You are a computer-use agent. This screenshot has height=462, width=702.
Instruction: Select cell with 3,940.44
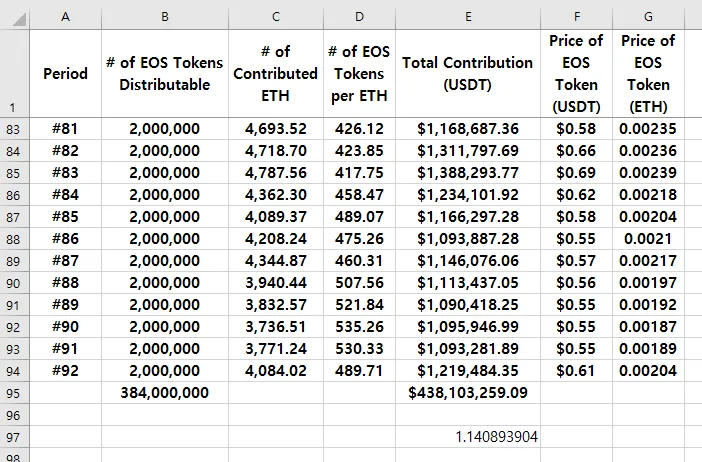click(x=276, y=283)
